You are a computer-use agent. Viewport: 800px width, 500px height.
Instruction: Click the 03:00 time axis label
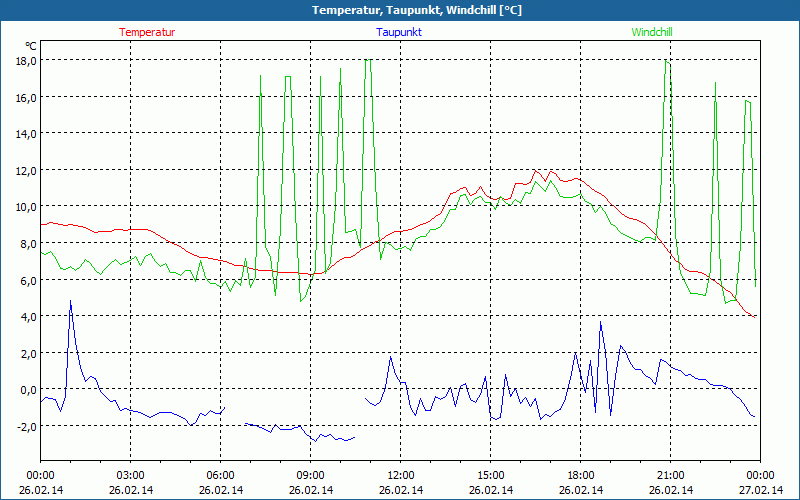click(x=131, y=476)
